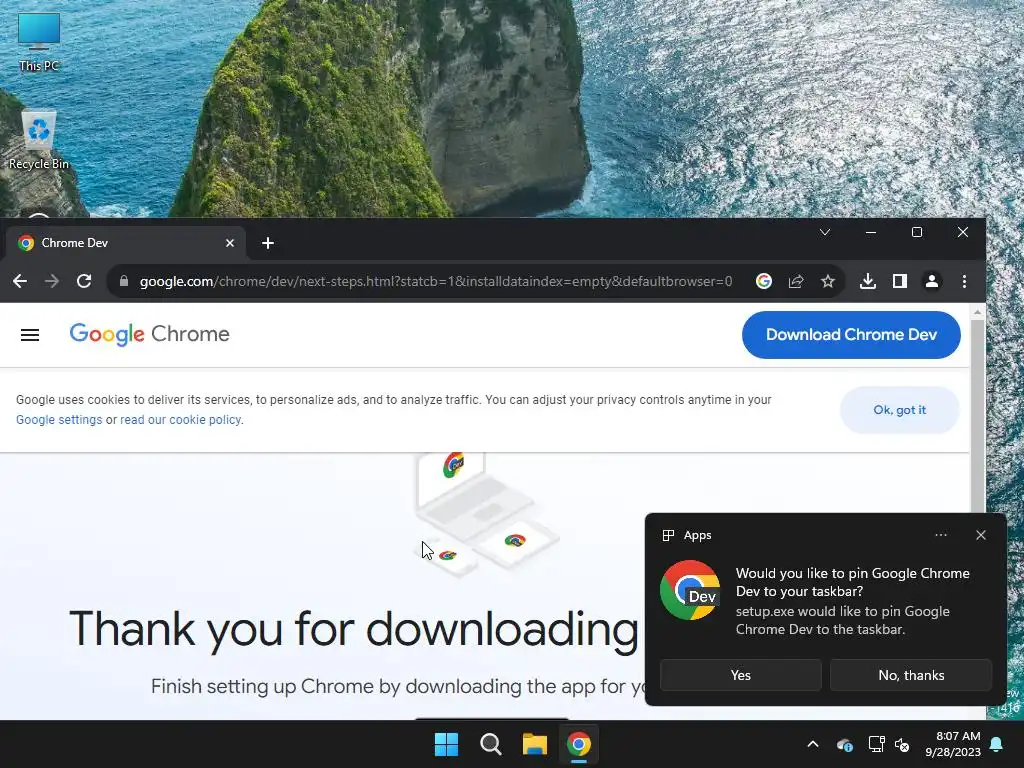Click the Apps notification header icon
Screen dimensions: 1024x768
pyautogui.click(x=668, y=536)
